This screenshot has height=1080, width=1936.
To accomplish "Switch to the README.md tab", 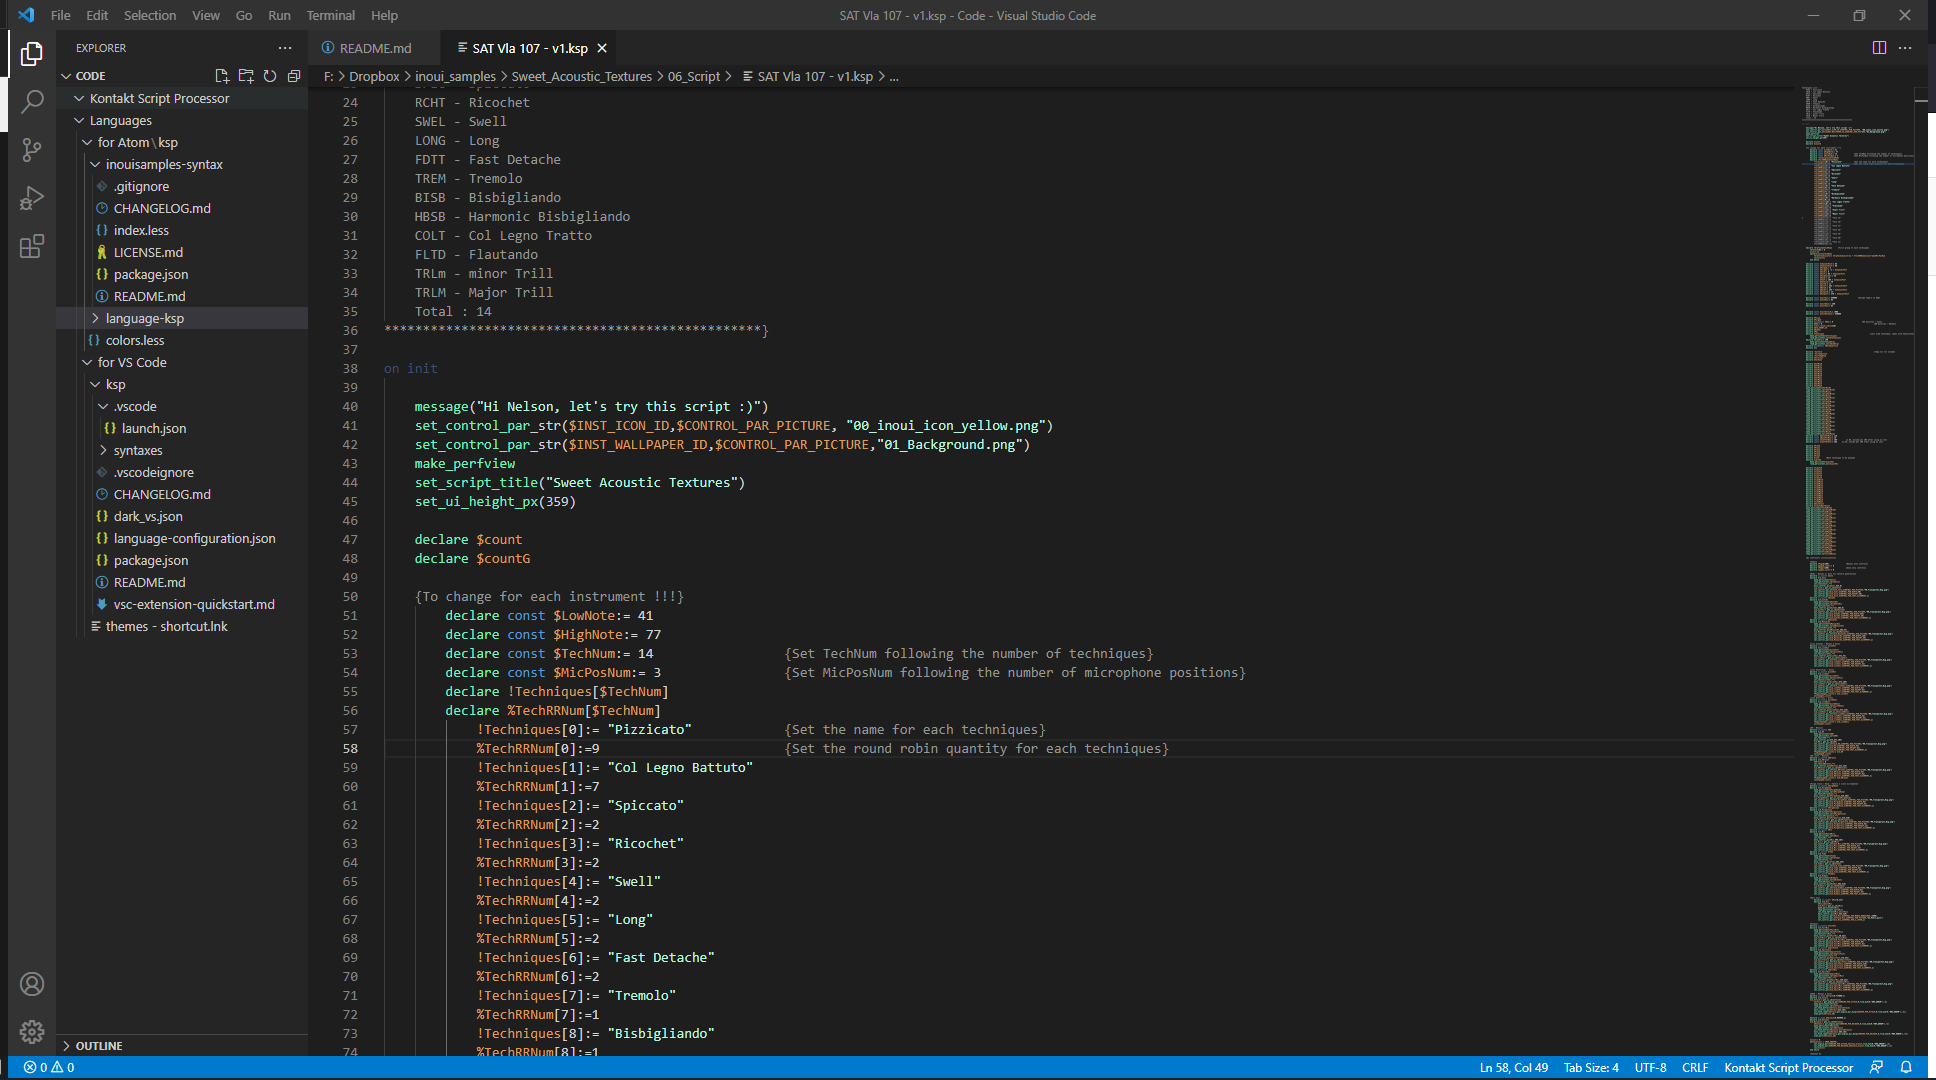I will point(375,48).
